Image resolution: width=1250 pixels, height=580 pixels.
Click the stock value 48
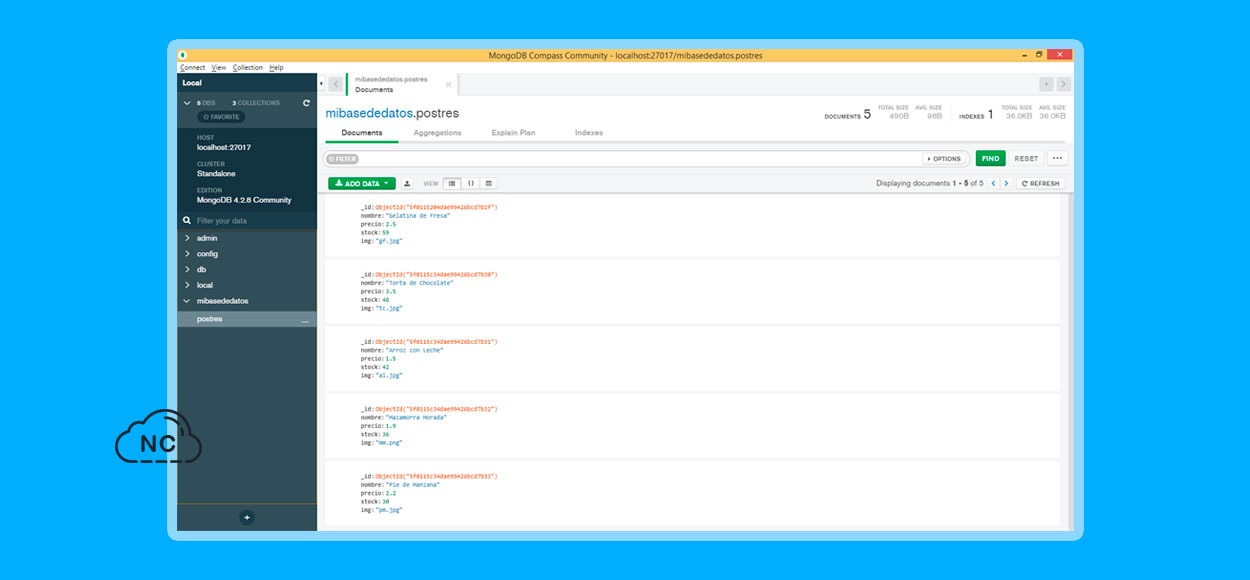pos(385,300)
